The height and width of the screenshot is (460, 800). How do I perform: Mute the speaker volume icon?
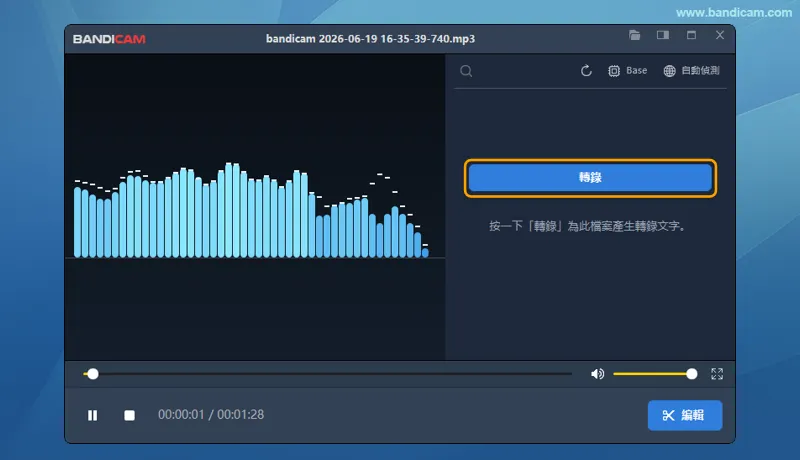click(597, 374)
